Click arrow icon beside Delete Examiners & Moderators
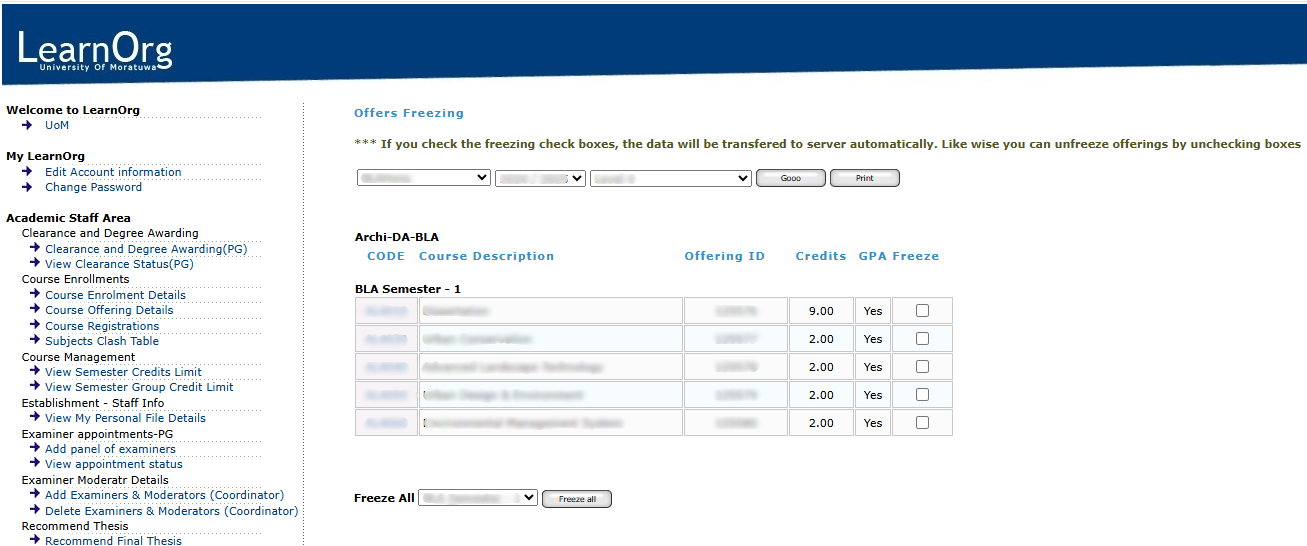The width and height of the screenshot is (1307, 546). click(x=35, y=510)
